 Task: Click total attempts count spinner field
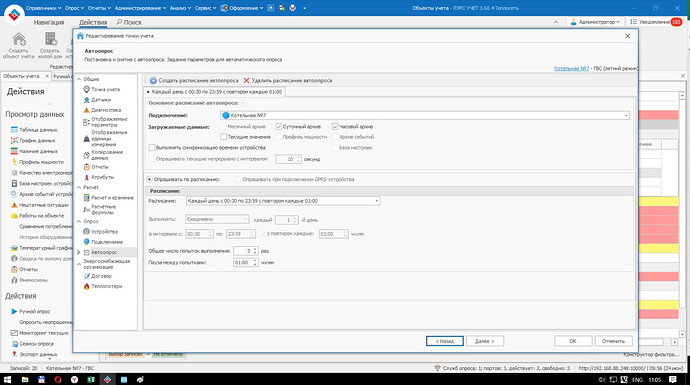(x=246, y=251)
